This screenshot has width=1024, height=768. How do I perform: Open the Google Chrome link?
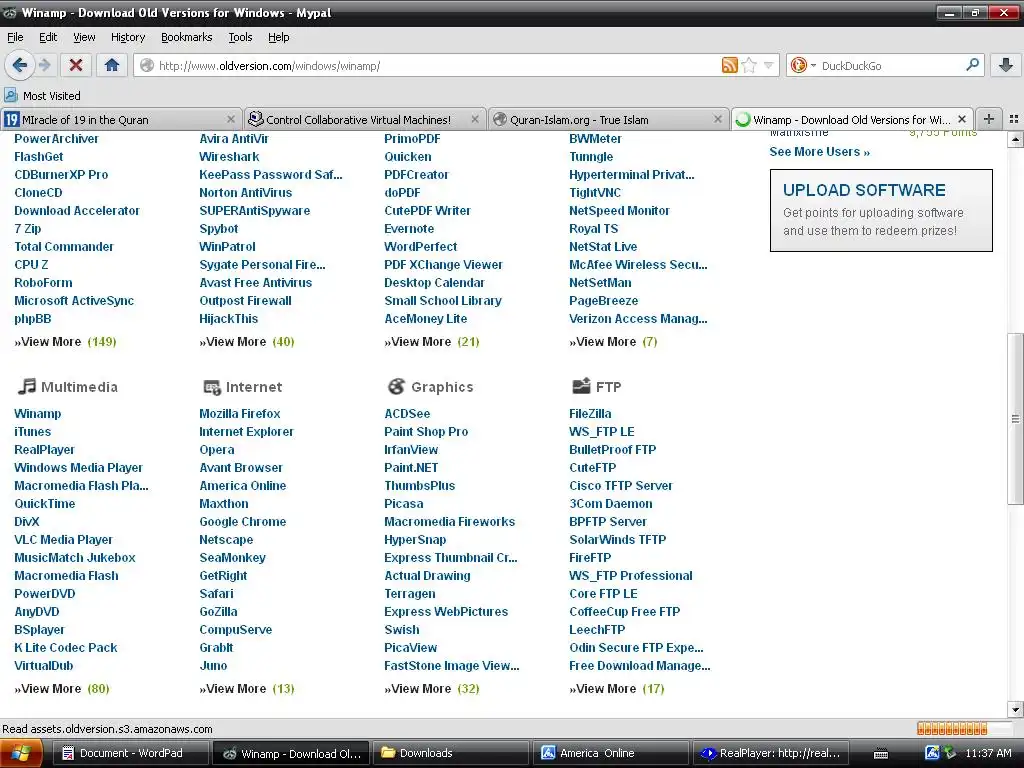pyautogui.click(x=242, y=521)
